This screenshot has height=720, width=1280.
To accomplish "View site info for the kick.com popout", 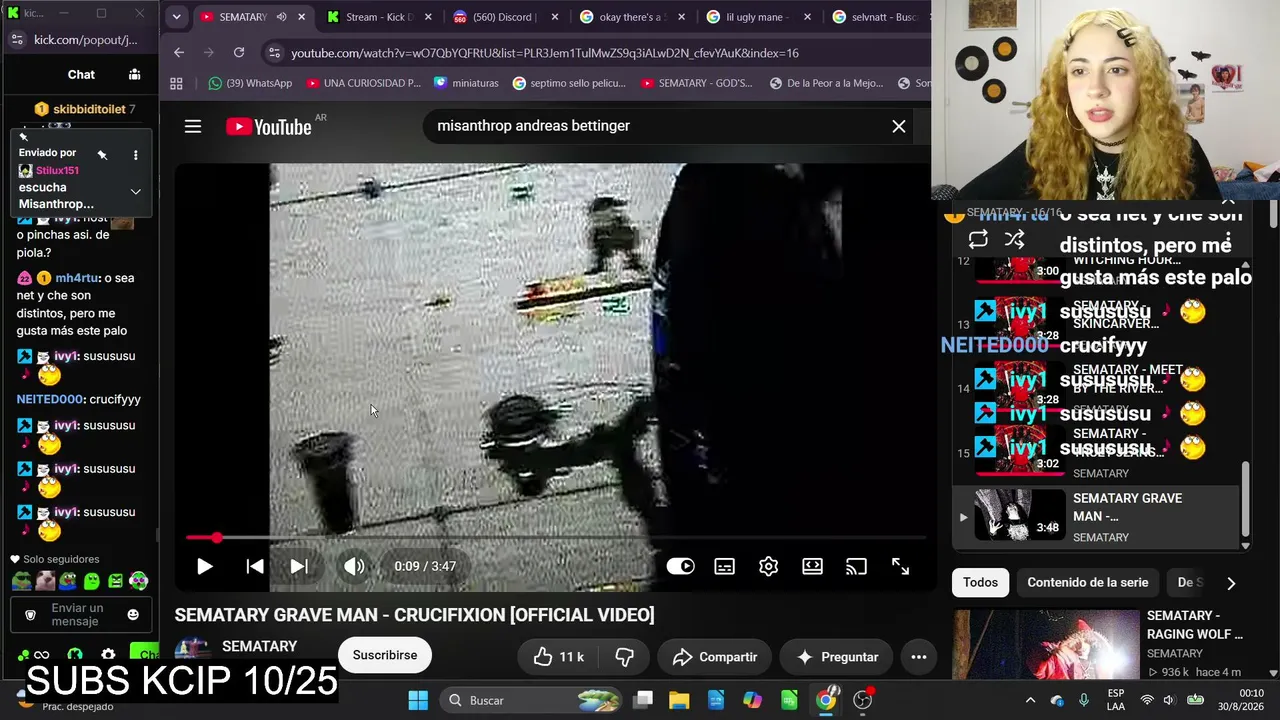I will 17,40.
